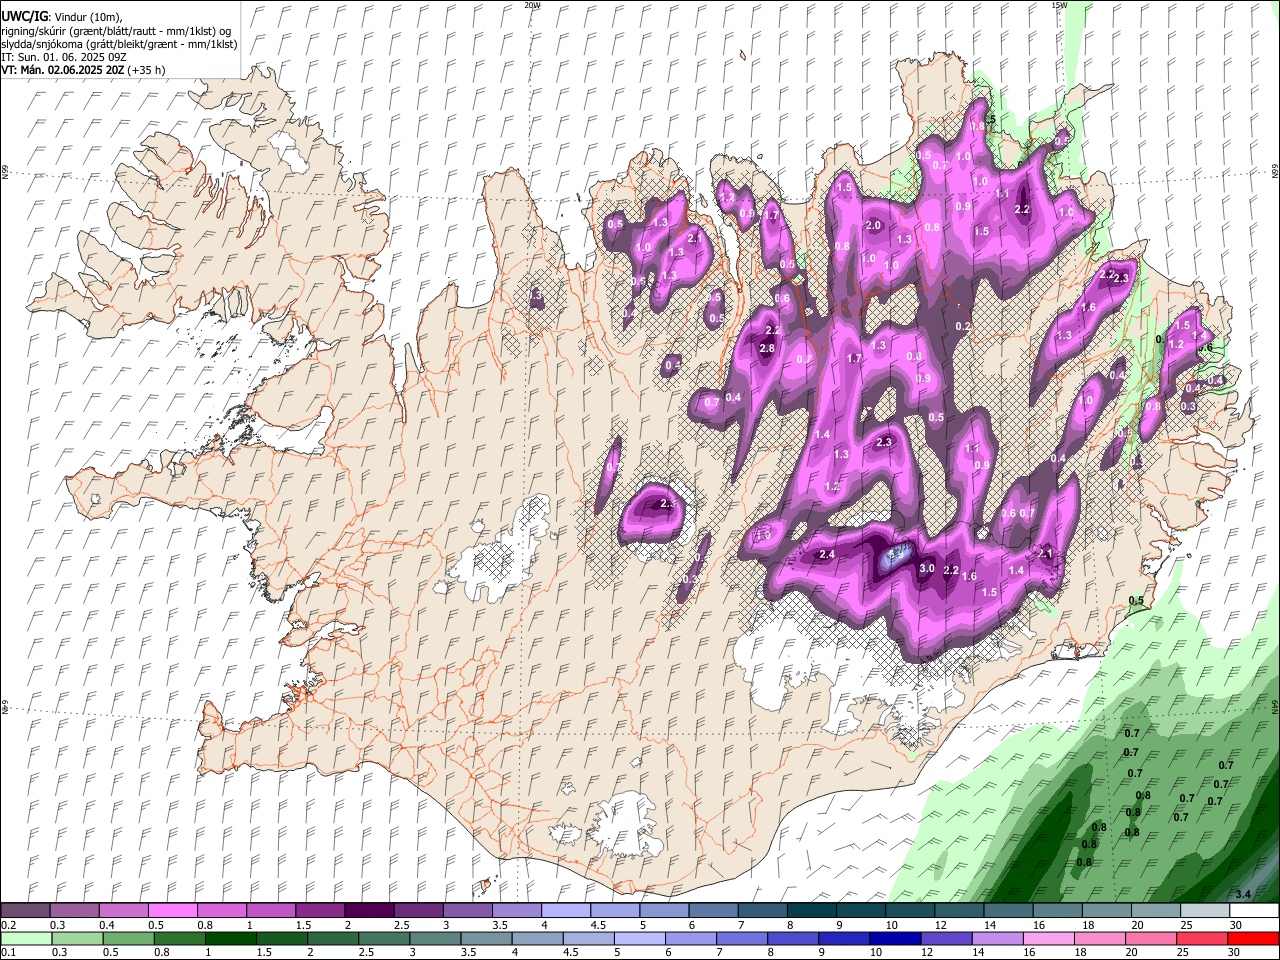Click the '15W' longitude label

[1059, 5]
